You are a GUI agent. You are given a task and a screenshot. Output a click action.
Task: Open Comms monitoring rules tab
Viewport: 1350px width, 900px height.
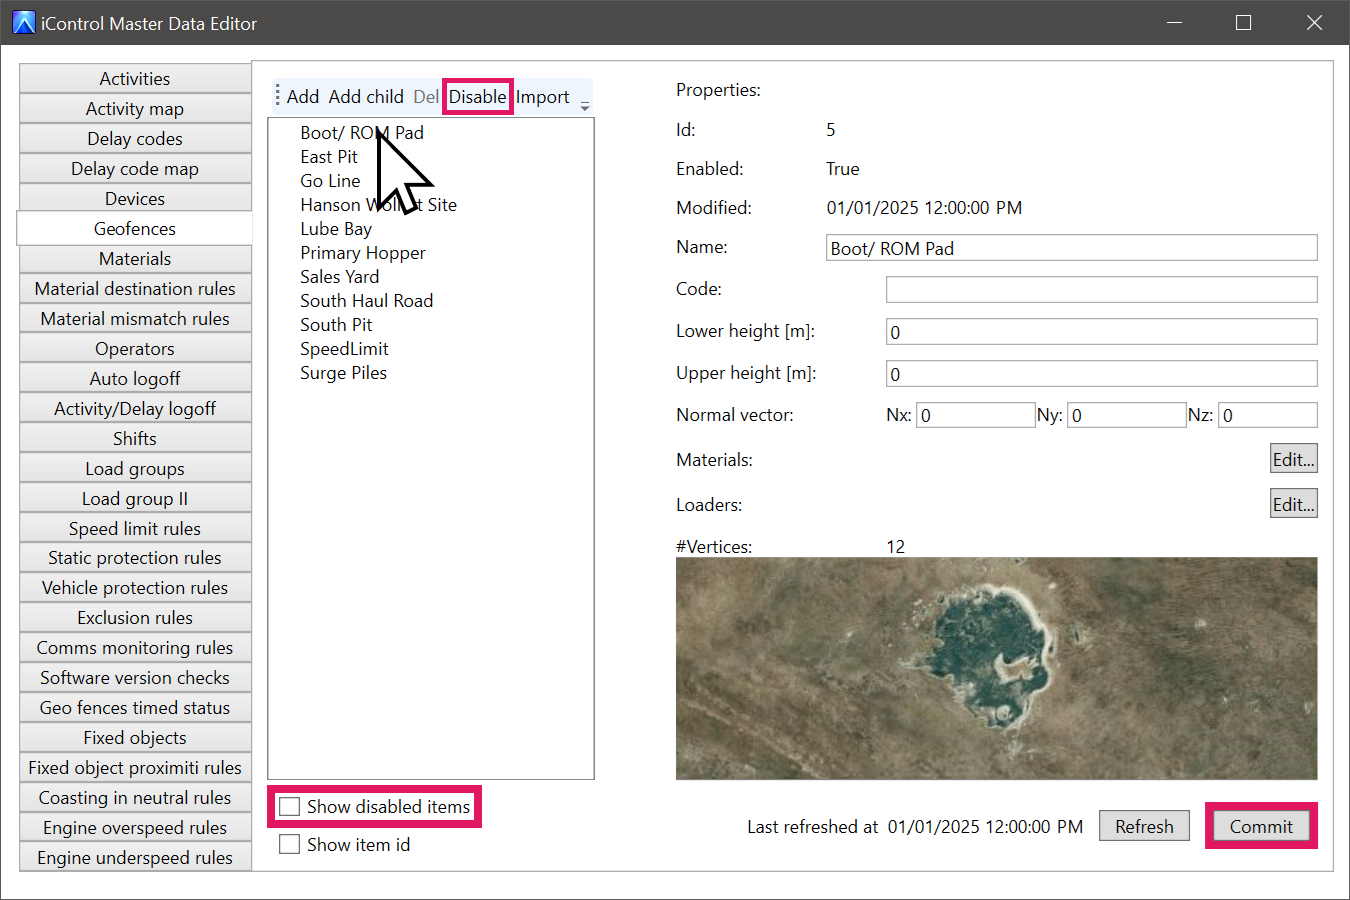point(135,648)
